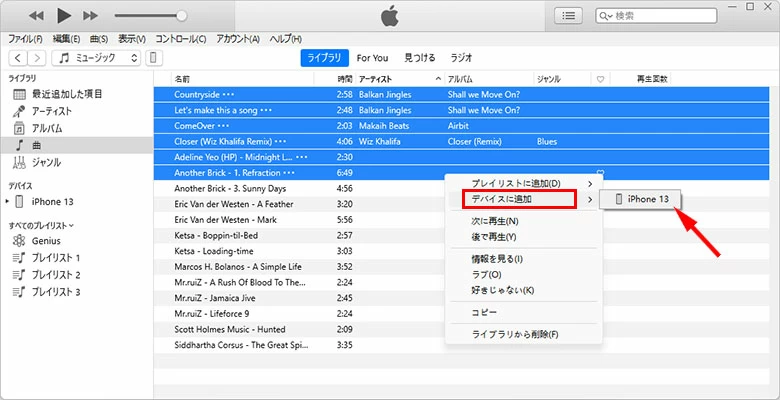Skip to the next track
Screen dimensions: 780x400
point(92,16)
